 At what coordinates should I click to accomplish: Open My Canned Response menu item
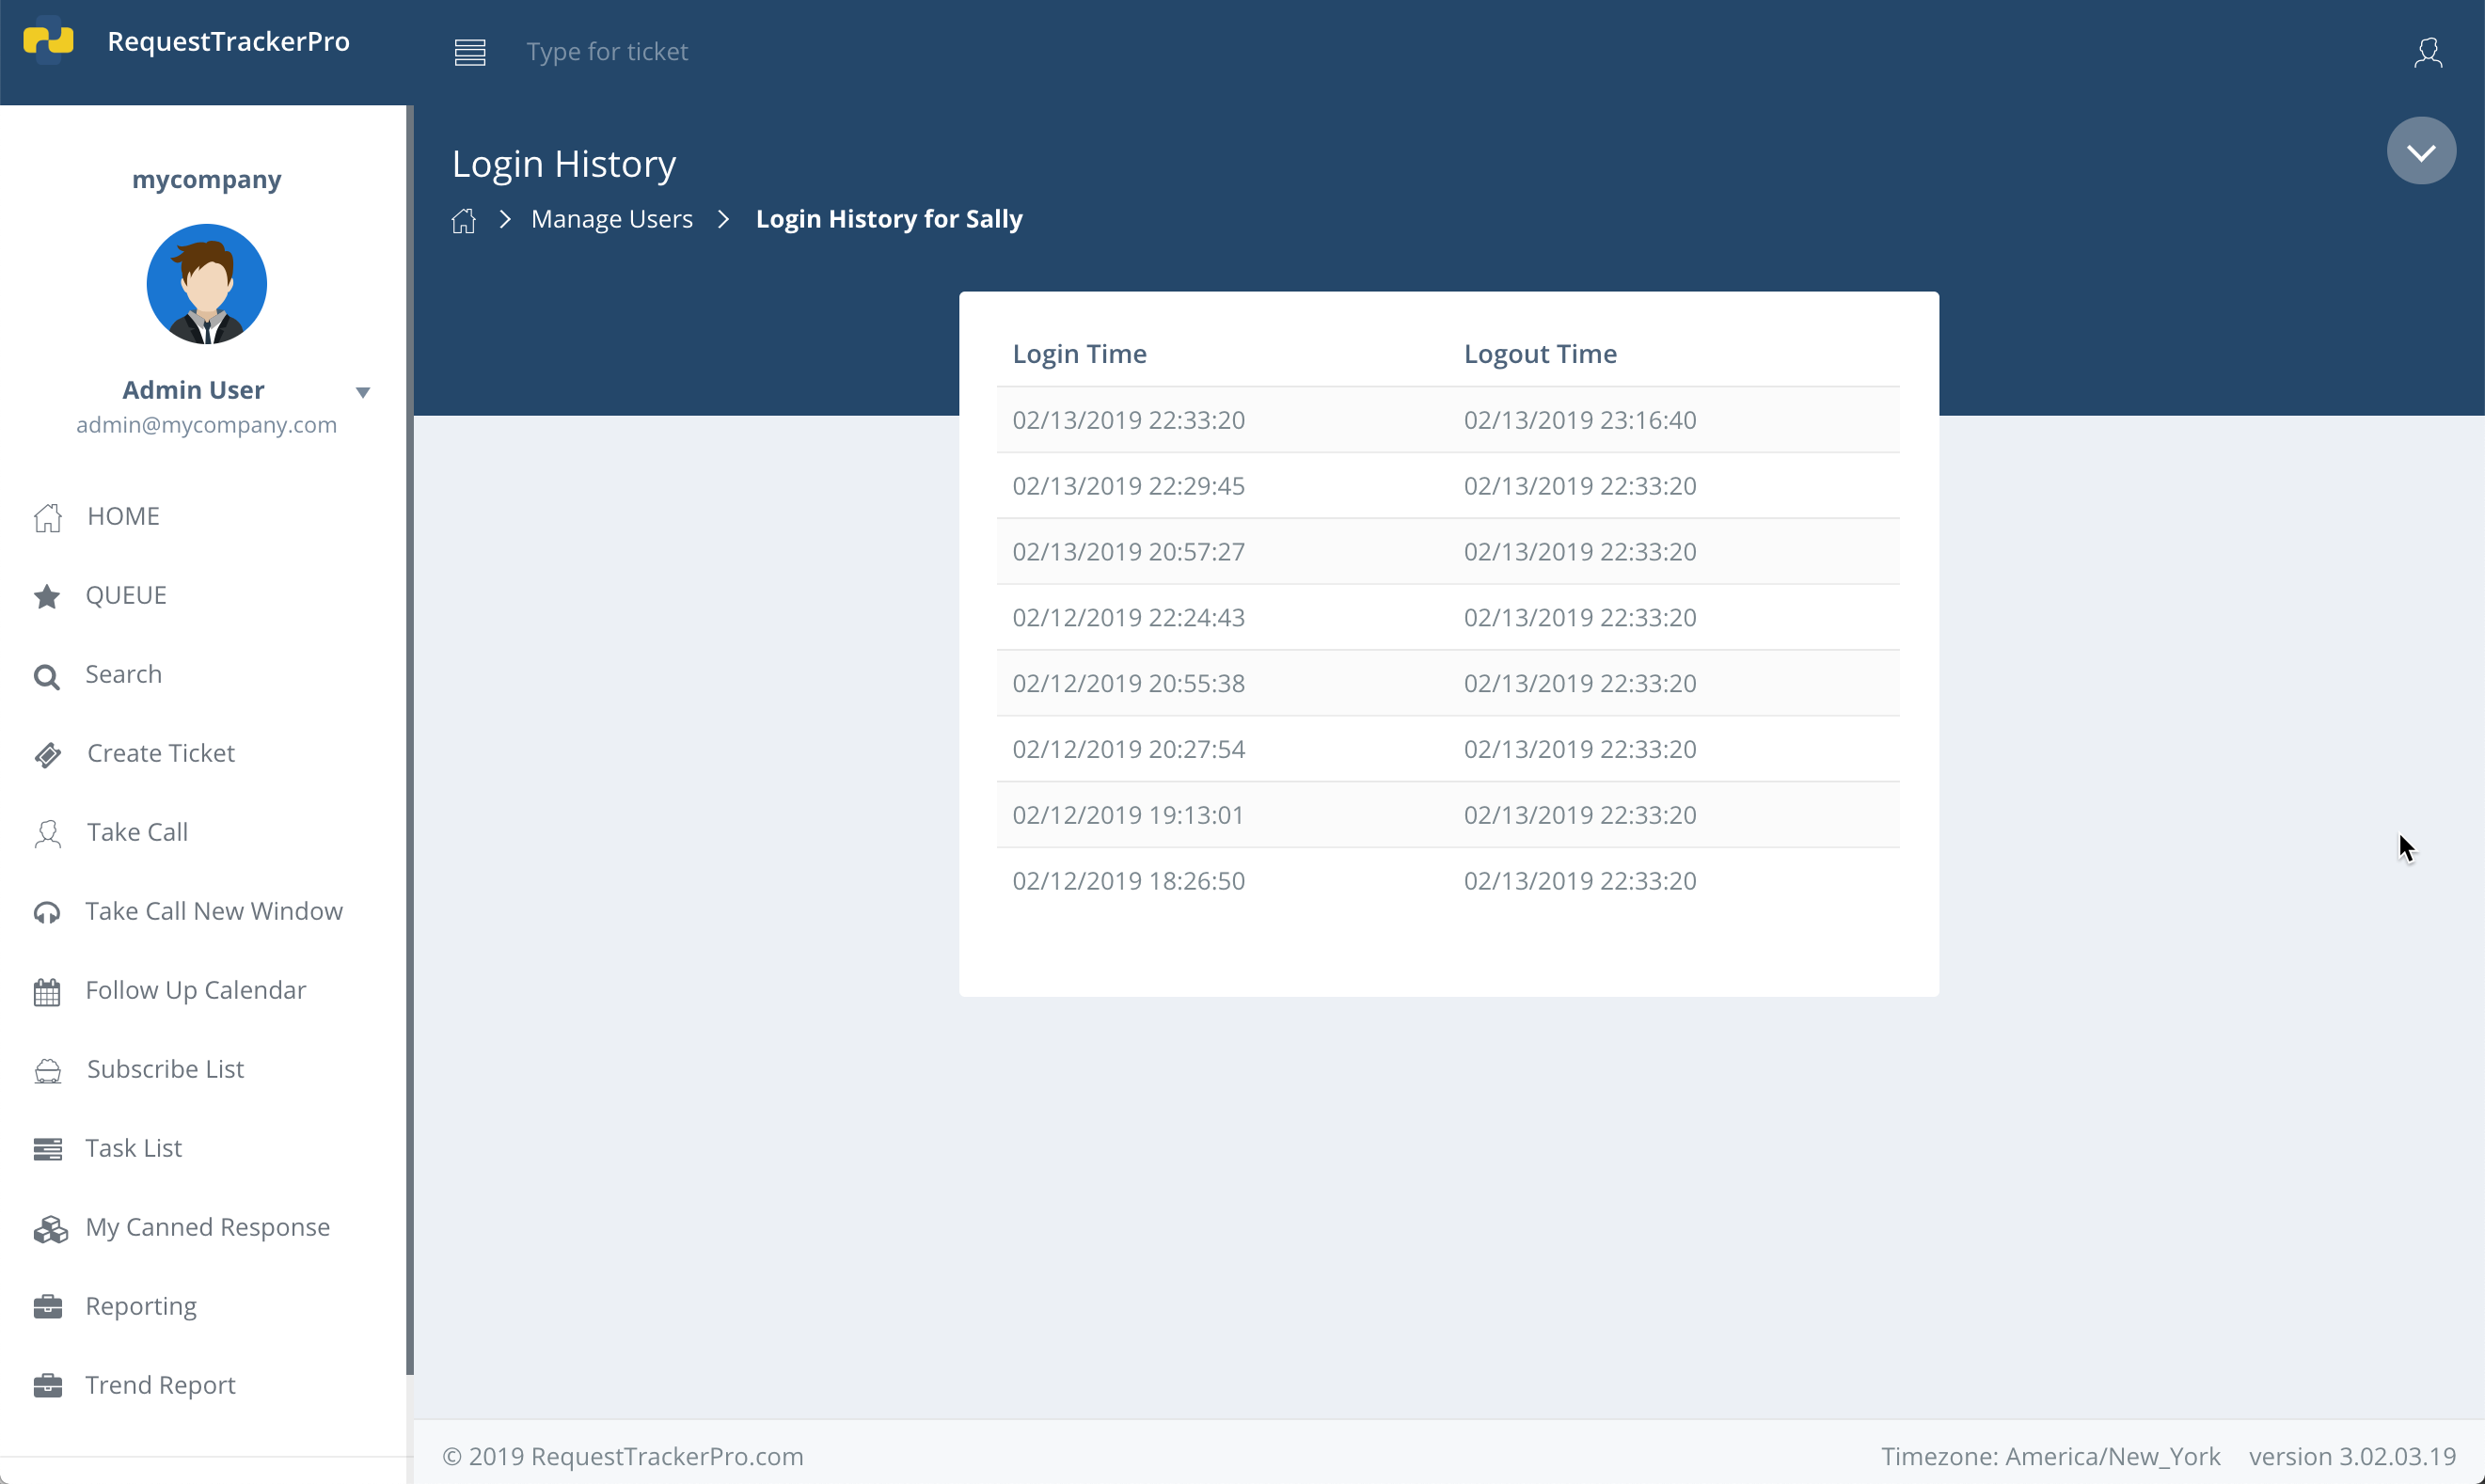click(207, 1227)
